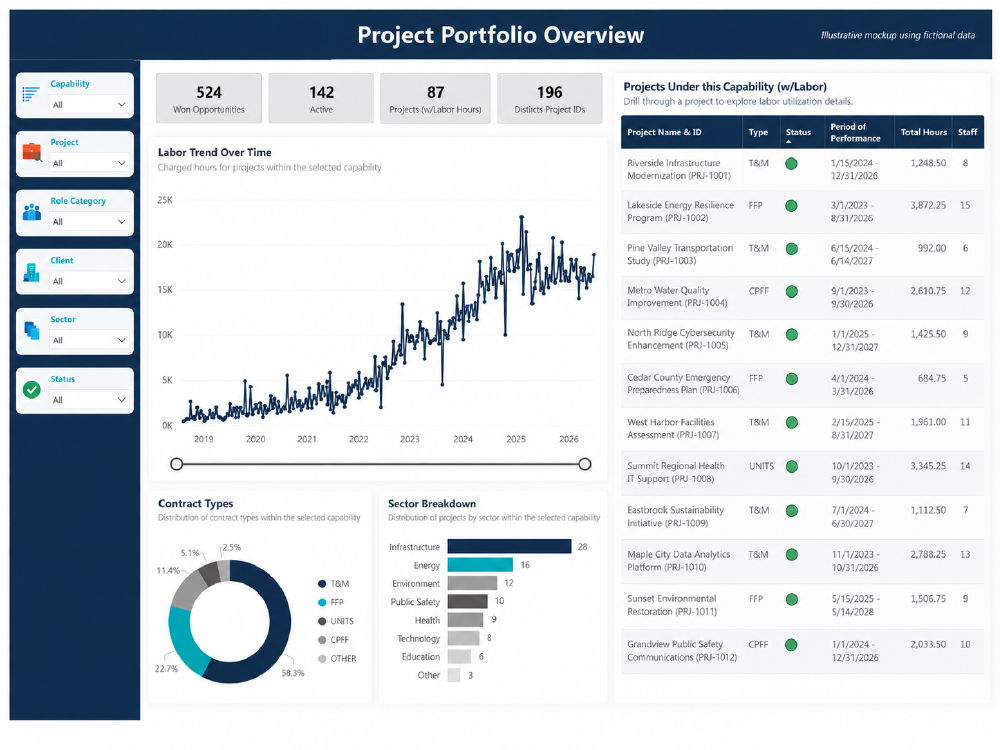Open the Client filter dropdown
1000x750 pixels.
89,281
